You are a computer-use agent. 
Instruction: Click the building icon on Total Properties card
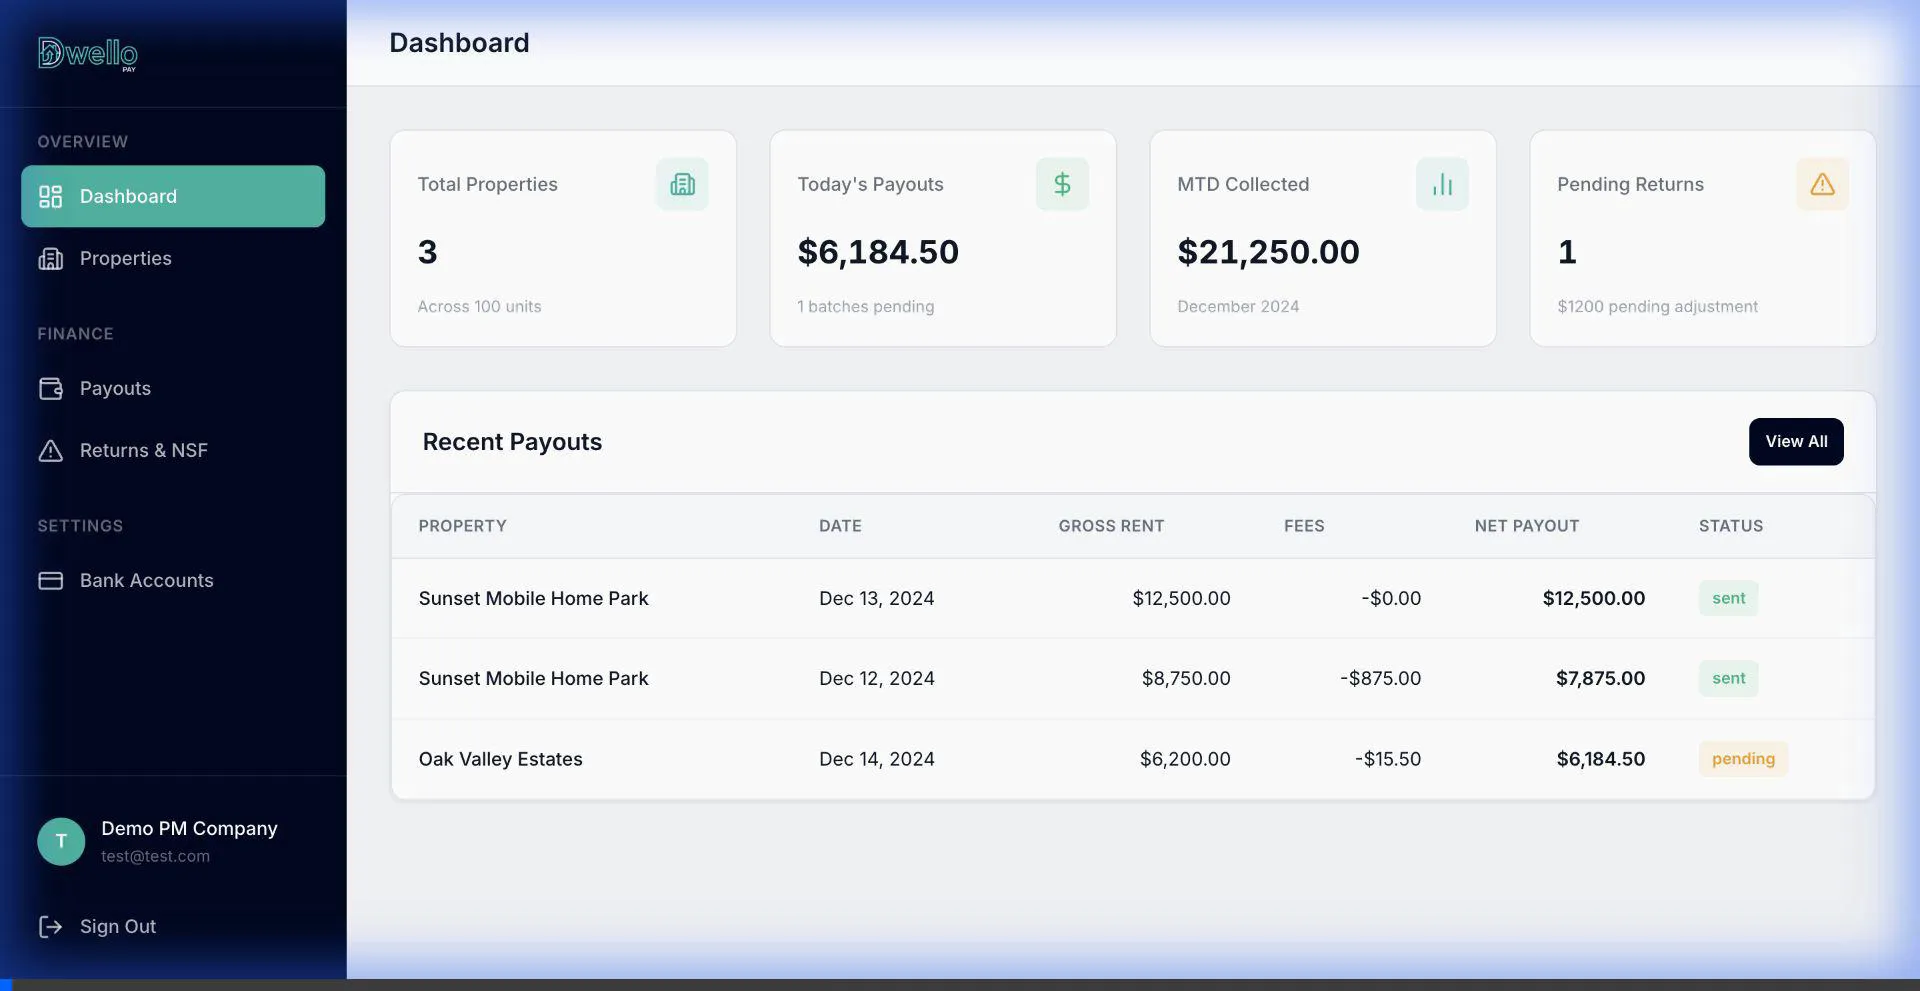[x=681, y=184]
